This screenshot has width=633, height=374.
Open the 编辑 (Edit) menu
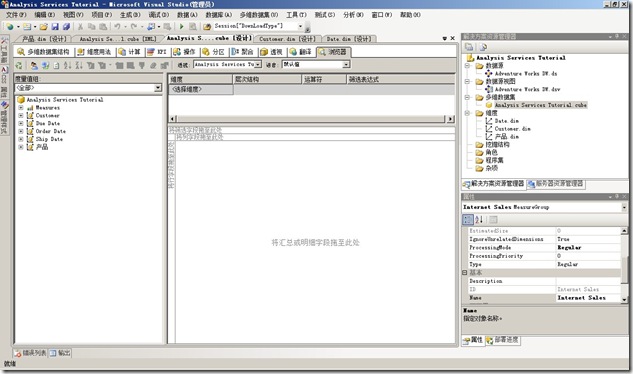pyautogui.click(x=44, y=15)
